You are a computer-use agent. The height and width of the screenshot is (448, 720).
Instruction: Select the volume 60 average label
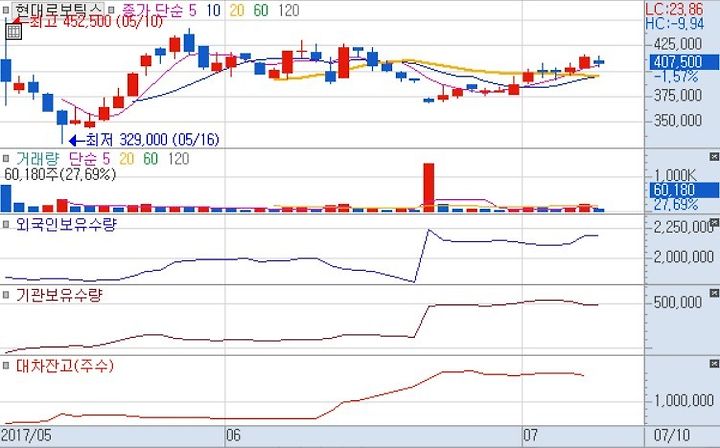[x=151, y=159]
